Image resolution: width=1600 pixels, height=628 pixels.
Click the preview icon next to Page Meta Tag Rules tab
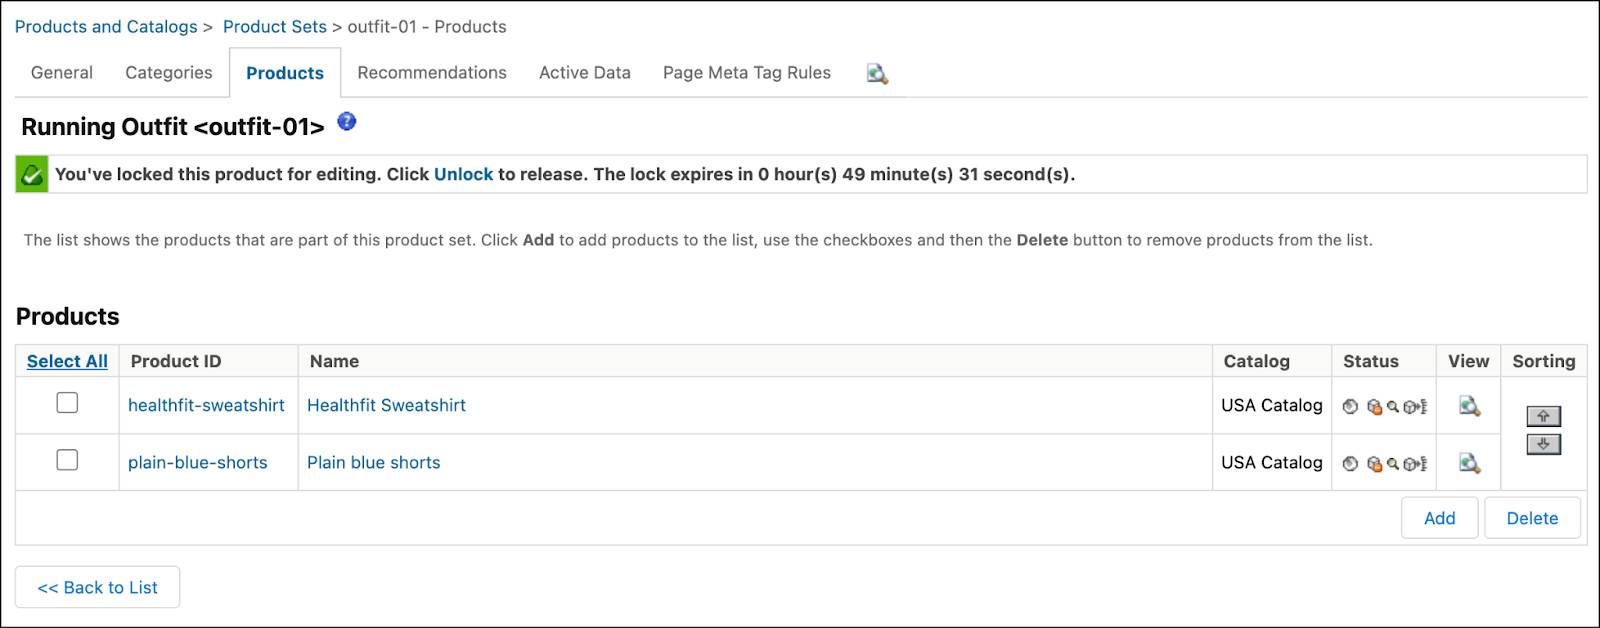pos(877,73)
